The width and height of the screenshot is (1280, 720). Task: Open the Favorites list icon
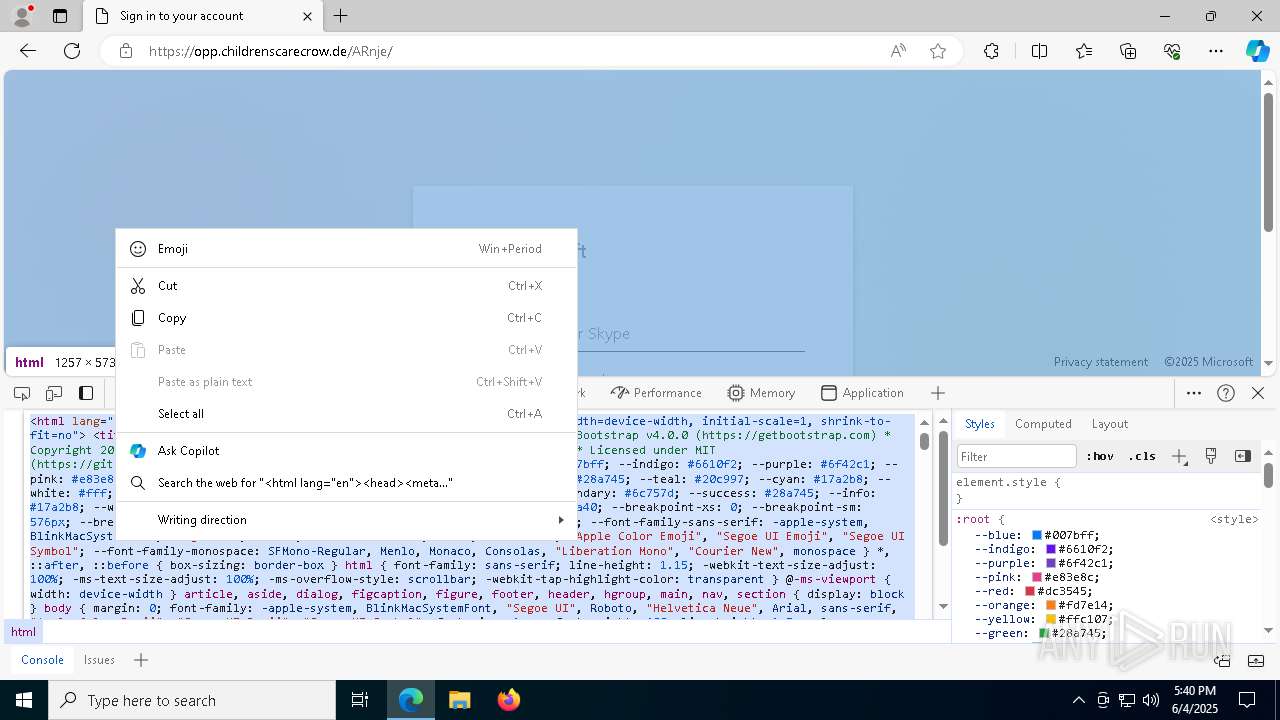[x=1084, y=51]
